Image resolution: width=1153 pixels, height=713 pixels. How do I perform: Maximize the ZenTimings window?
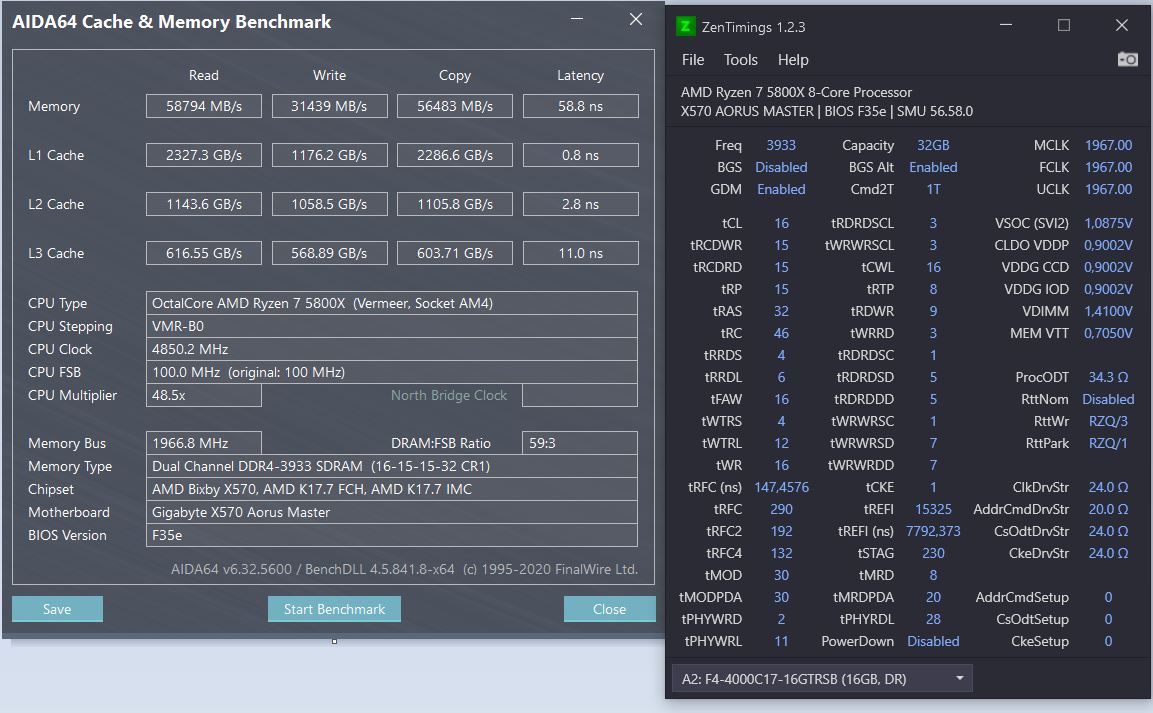1064,26
